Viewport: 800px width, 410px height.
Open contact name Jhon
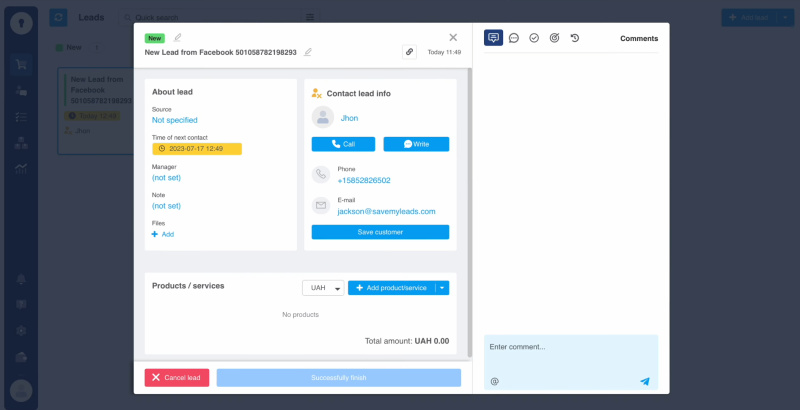pyautogui.click(x=349, y=118)
